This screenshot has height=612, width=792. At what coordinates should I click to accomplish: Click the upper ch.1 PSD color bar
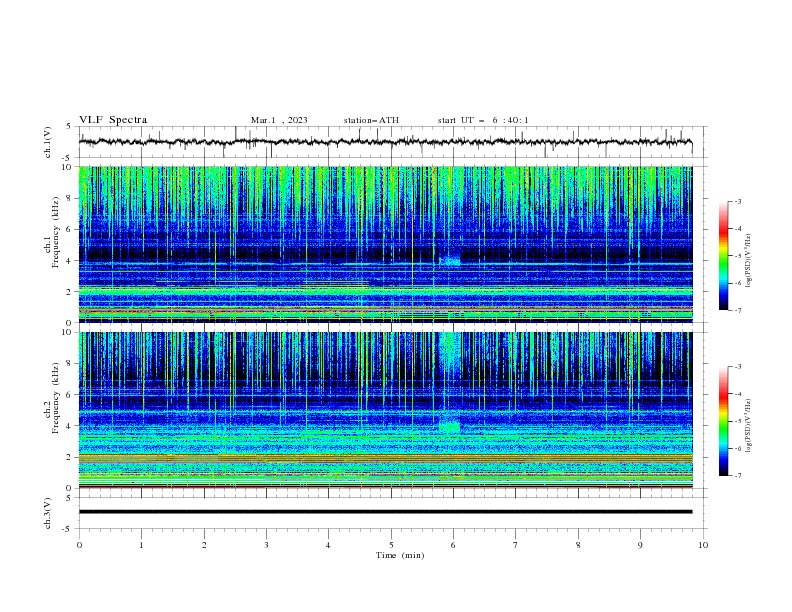tap(724, 256)
